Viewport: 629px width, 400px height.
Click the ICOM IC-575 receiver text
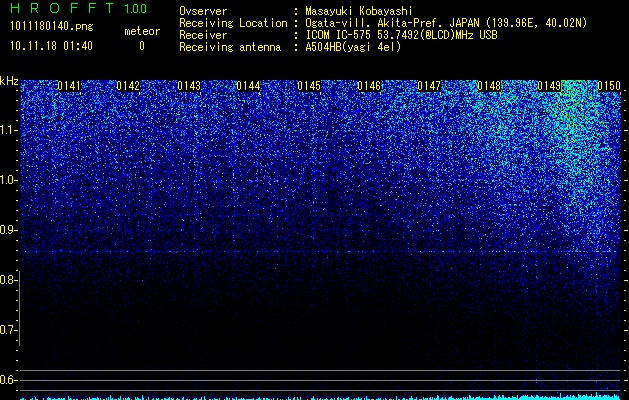pos(401,35)
